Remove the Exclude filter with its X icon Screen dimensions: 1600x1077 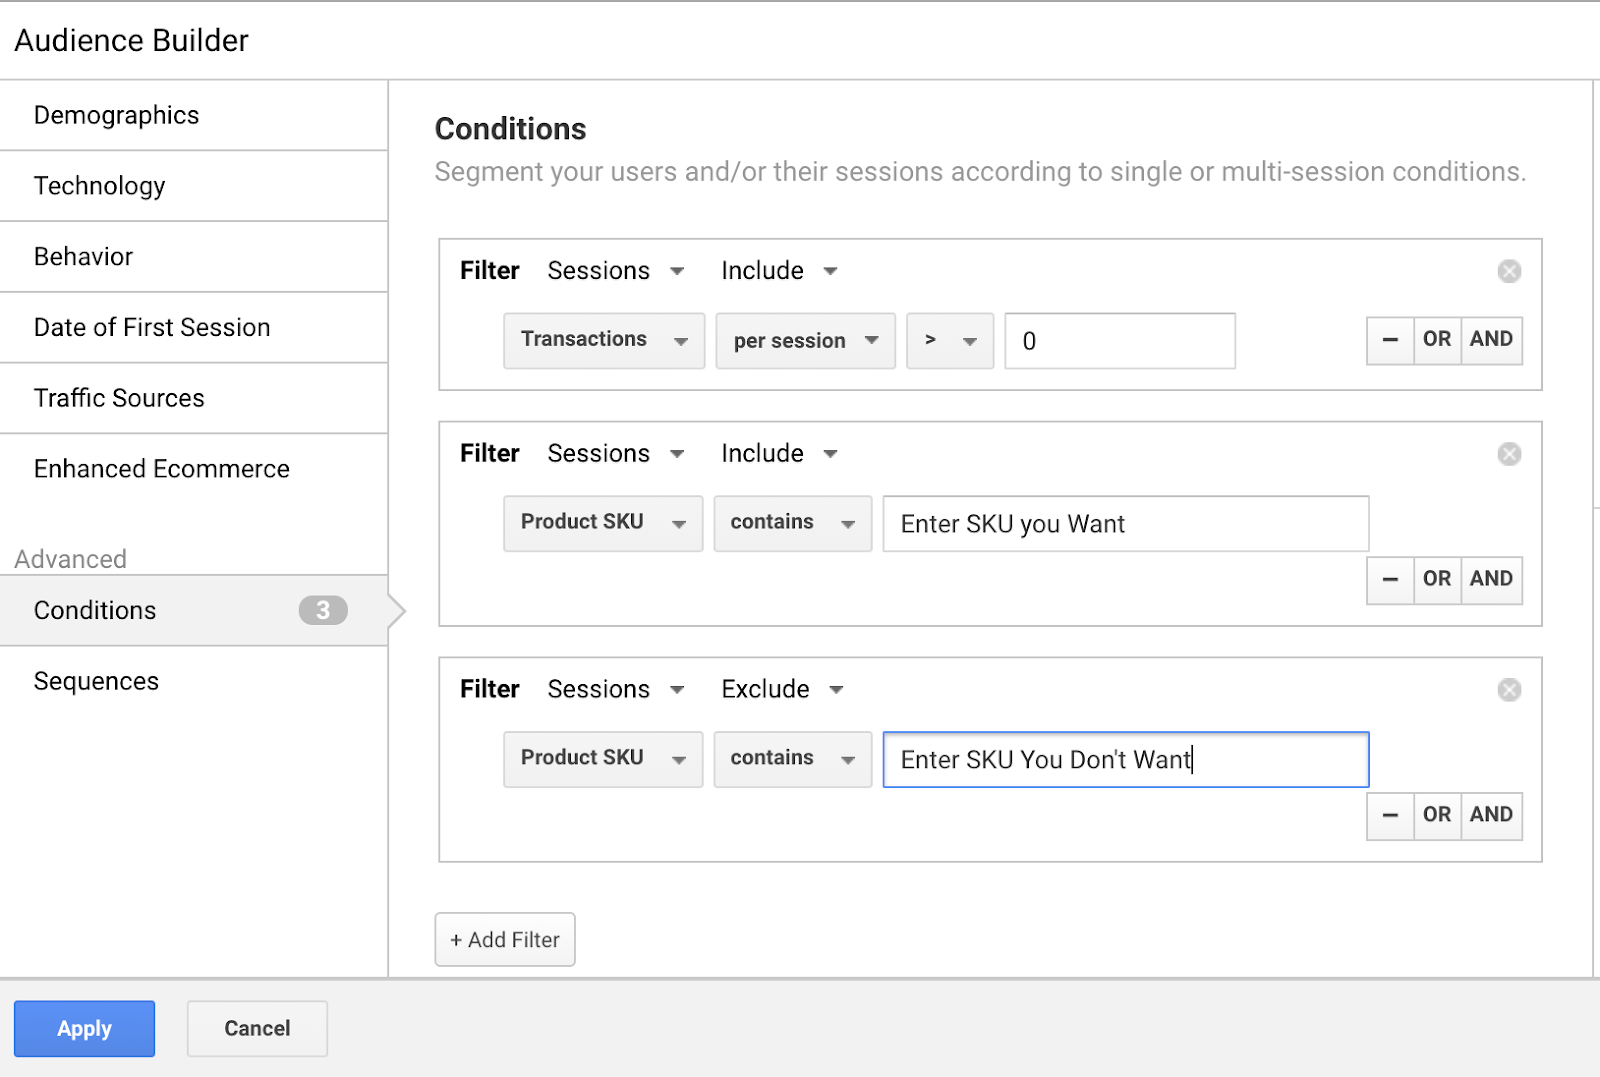point(1509,690)
